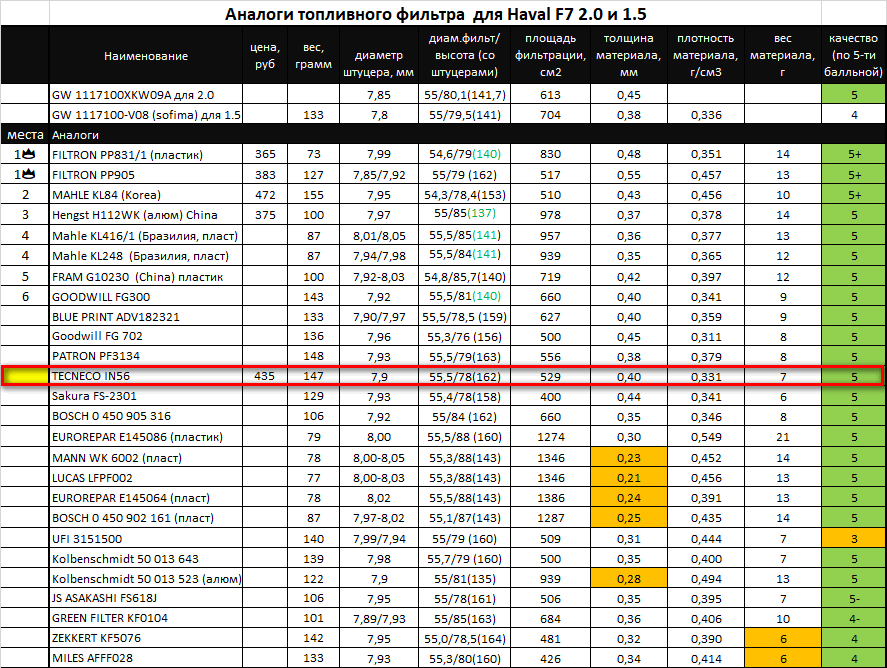Select the 'JS ASAKASHI FS618J' name cell
Image resolution: width=887 pixels, height=668 pixels.
[146, 598]
